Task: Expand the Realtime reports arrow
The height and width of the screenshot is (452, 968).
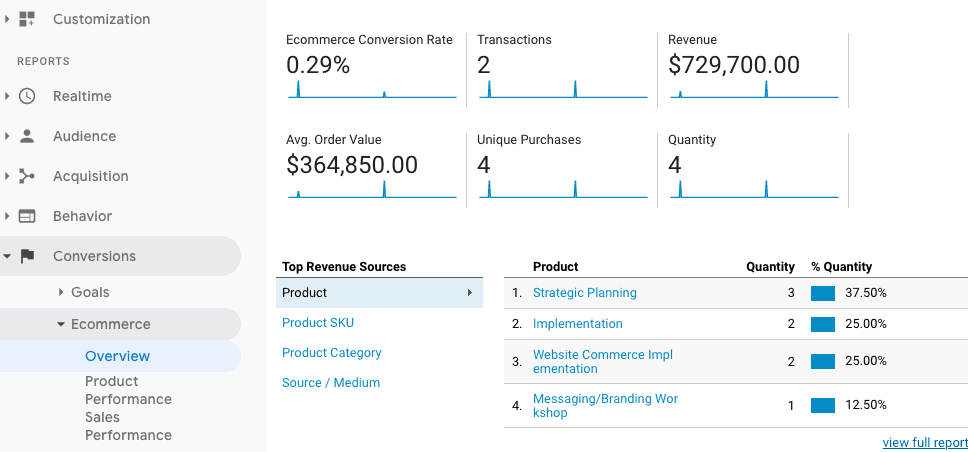Action: (7, 96)
